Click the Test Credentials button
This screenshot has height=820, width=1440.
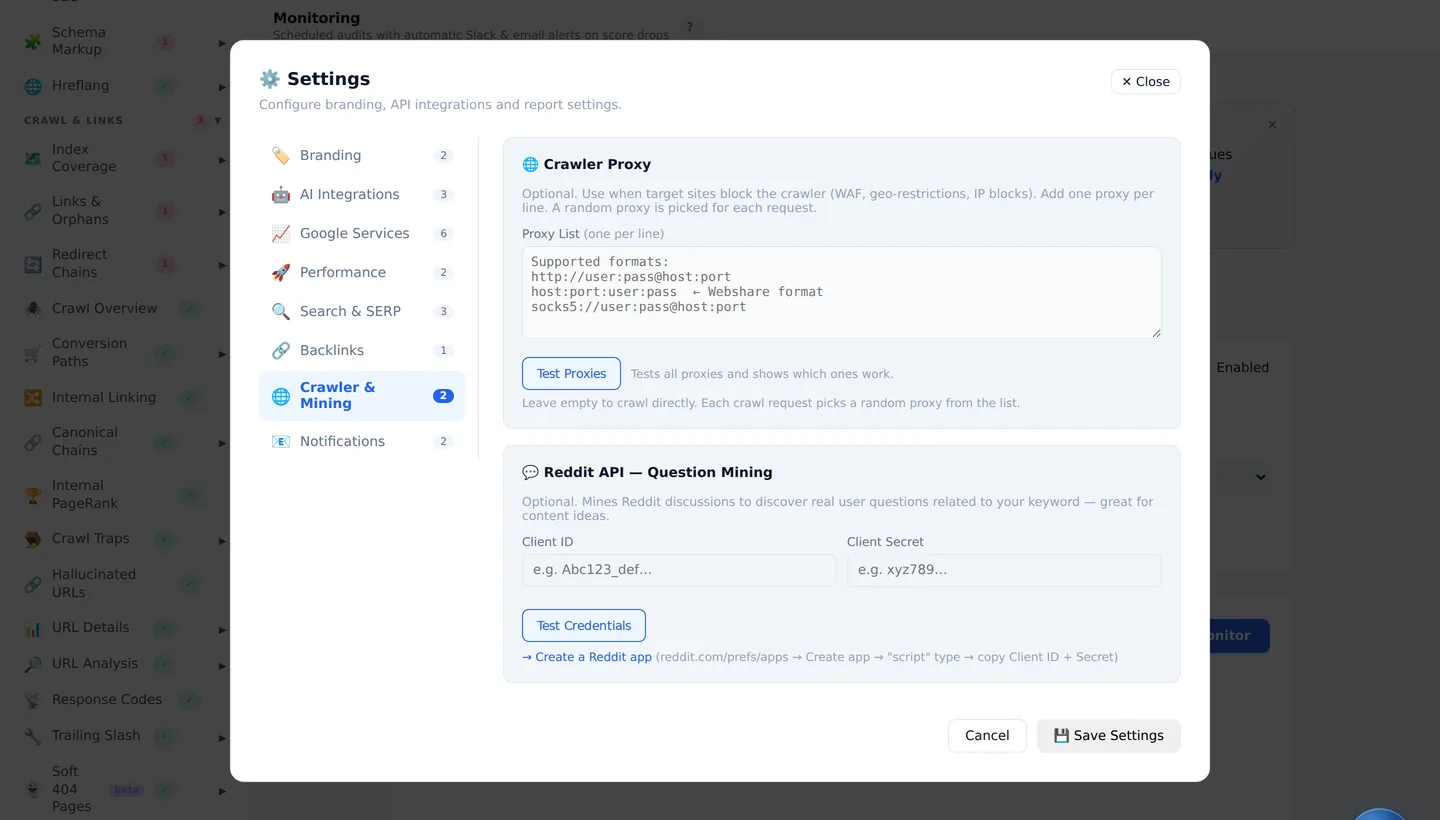584,625
